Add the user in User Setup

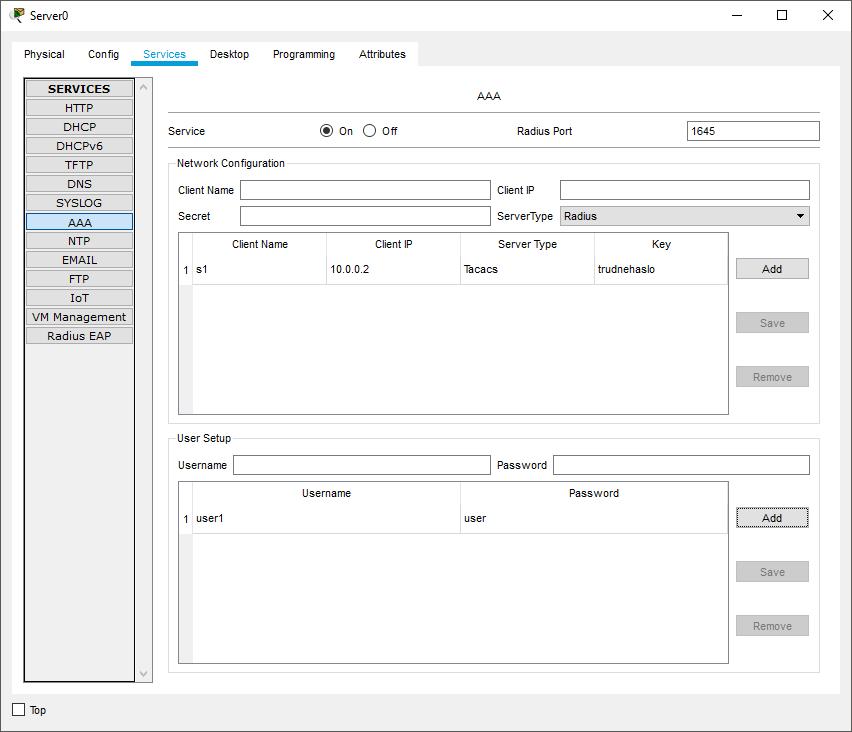pos(772,518)
